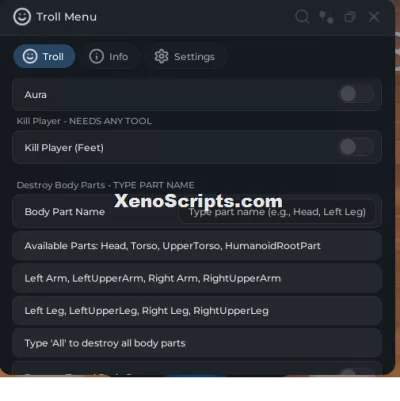
Task: Click the restore window squares icon
Action: click(x=350, y=17)
